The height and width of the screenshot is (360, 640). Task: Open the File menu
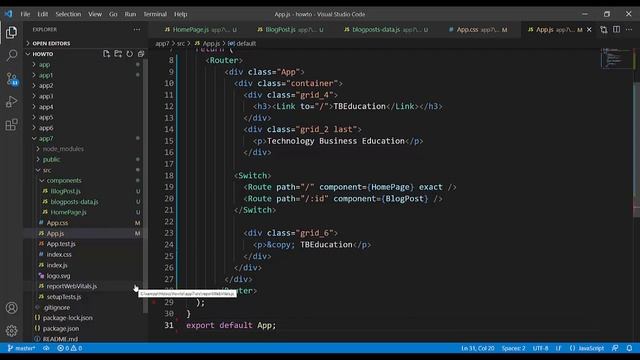pos(25,14)
